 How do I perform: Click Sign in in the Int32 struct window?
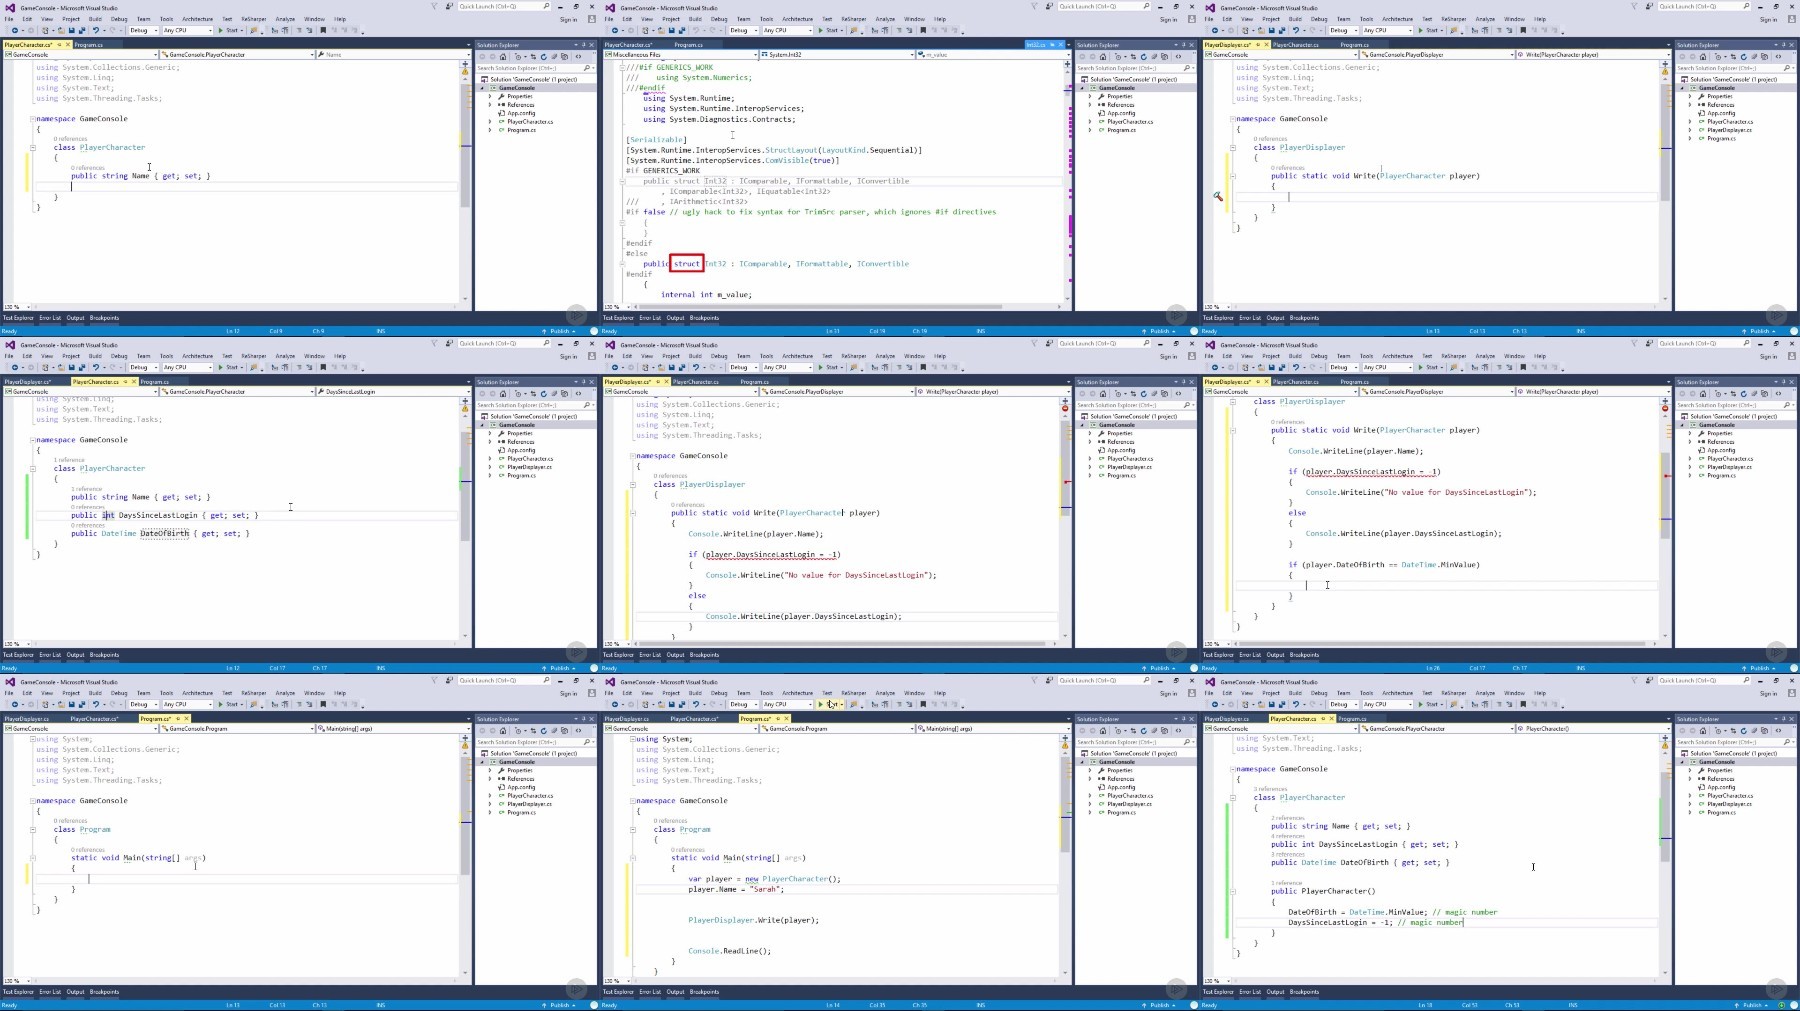[x=1168, y=19]
